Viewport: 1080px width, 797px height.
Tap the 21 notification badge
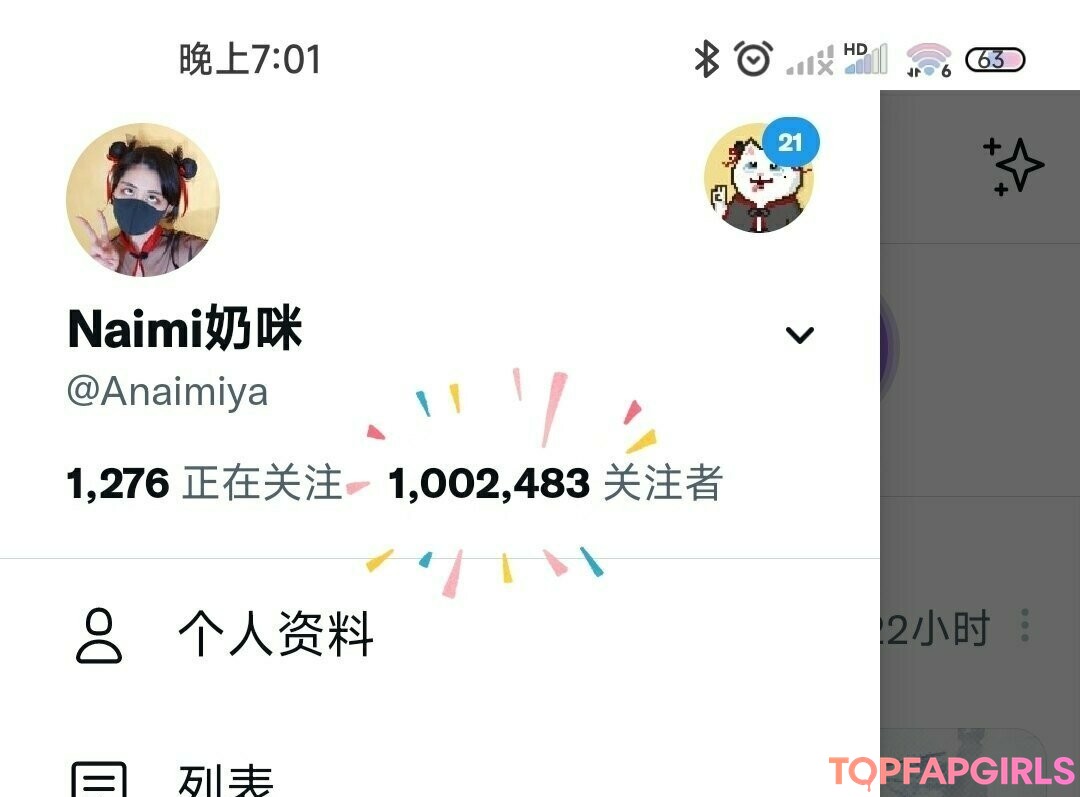[790, 143]
